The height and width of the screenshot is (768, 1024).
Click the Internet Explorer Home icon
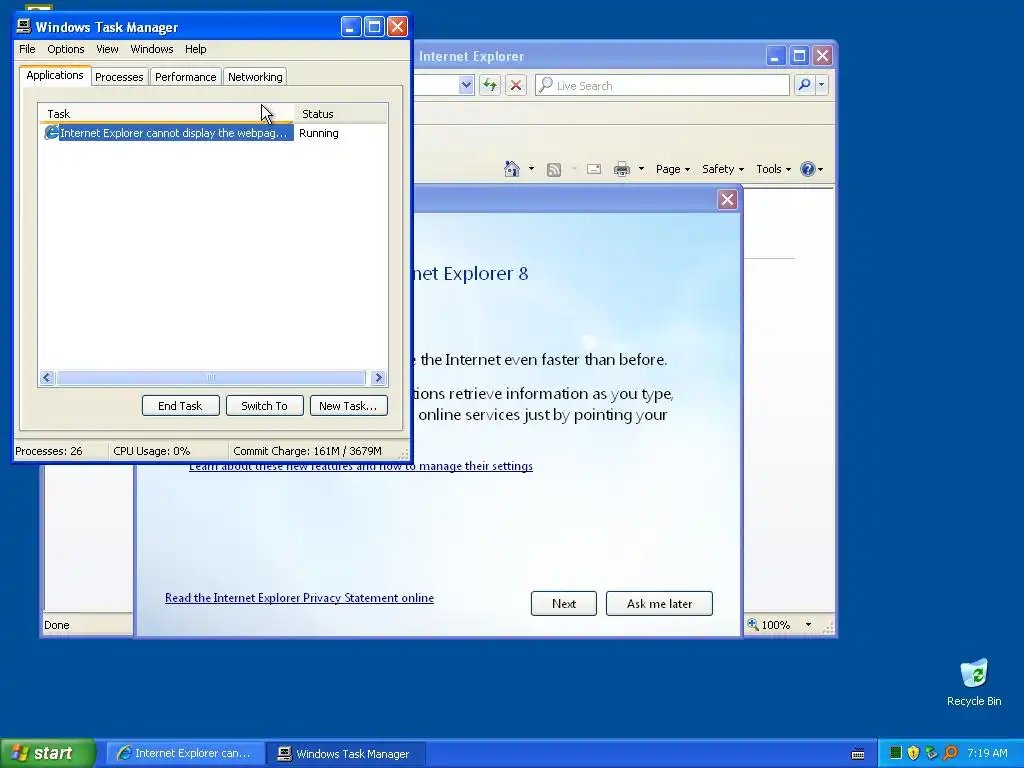[512, 169]
